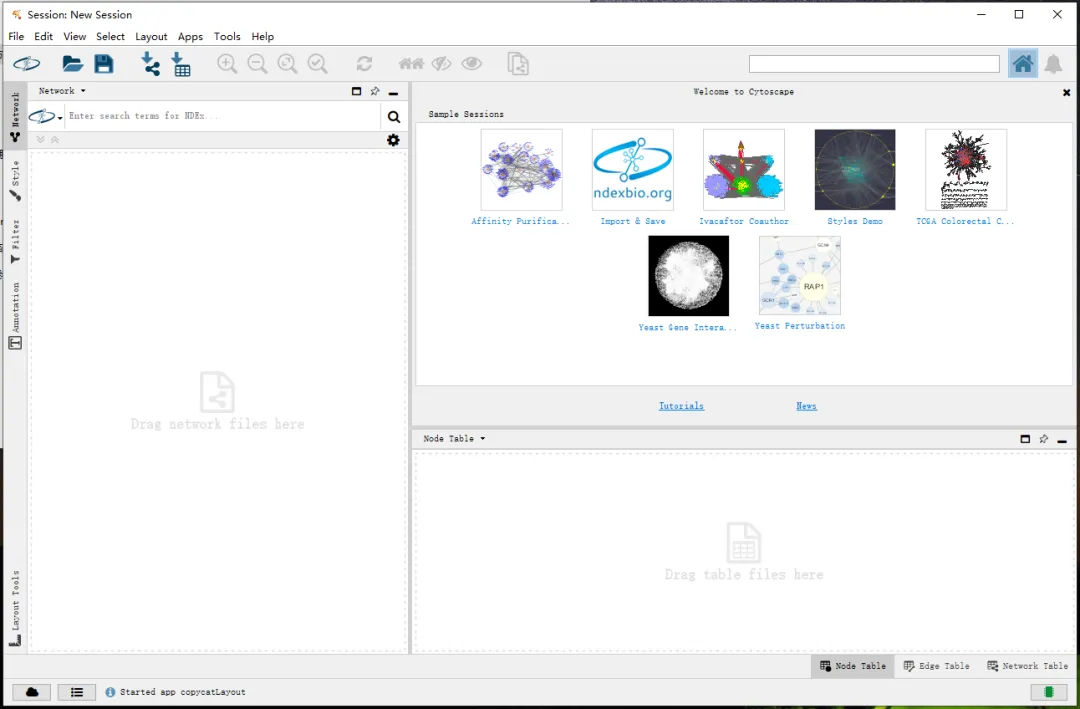This screenshot has height=709, width=1080.
Task: Click the green memory status indicator
Action: (1049, 692)
